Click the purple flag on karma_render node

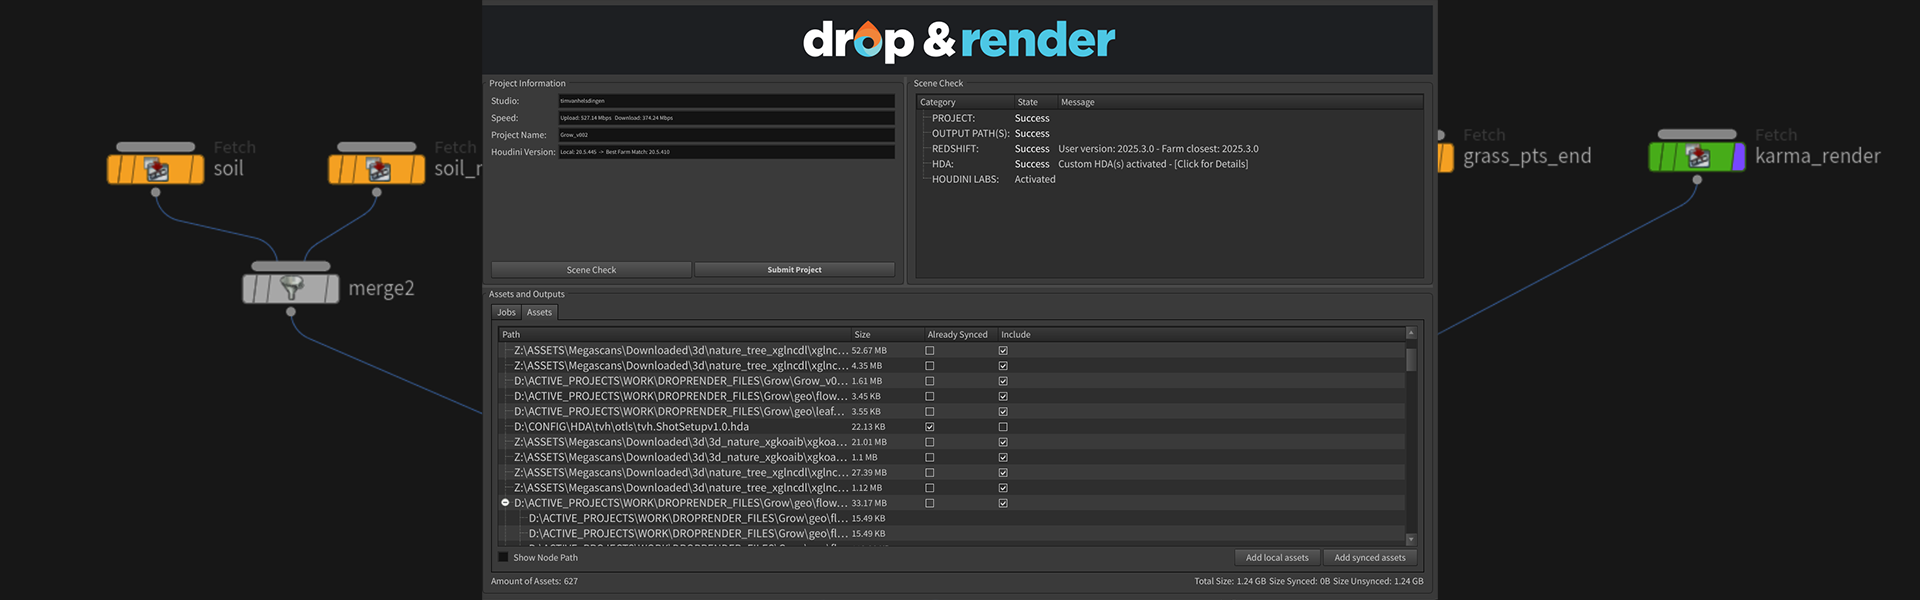[1739, 157]
